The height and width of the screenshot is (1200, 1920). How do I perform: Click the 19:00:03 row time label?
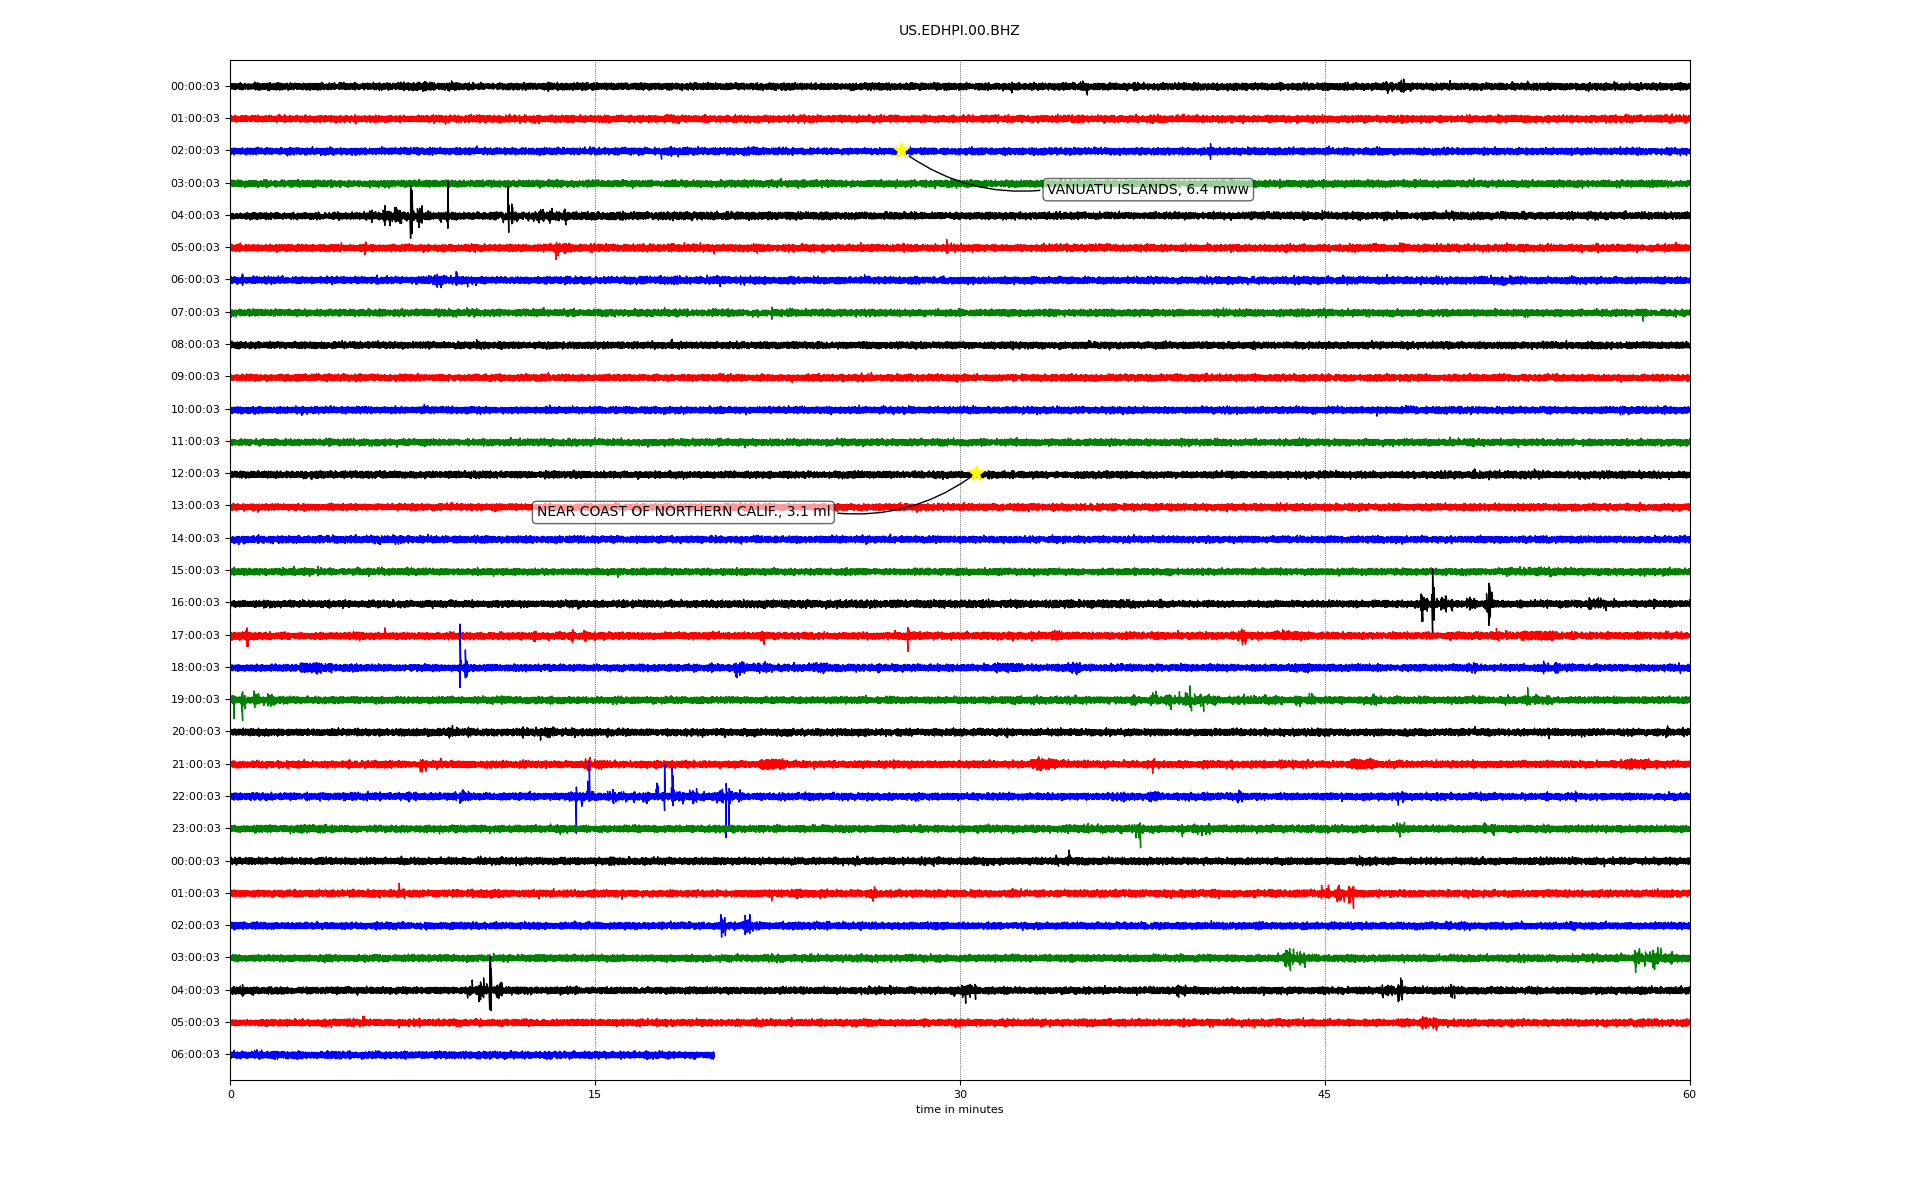pos(195,700)
